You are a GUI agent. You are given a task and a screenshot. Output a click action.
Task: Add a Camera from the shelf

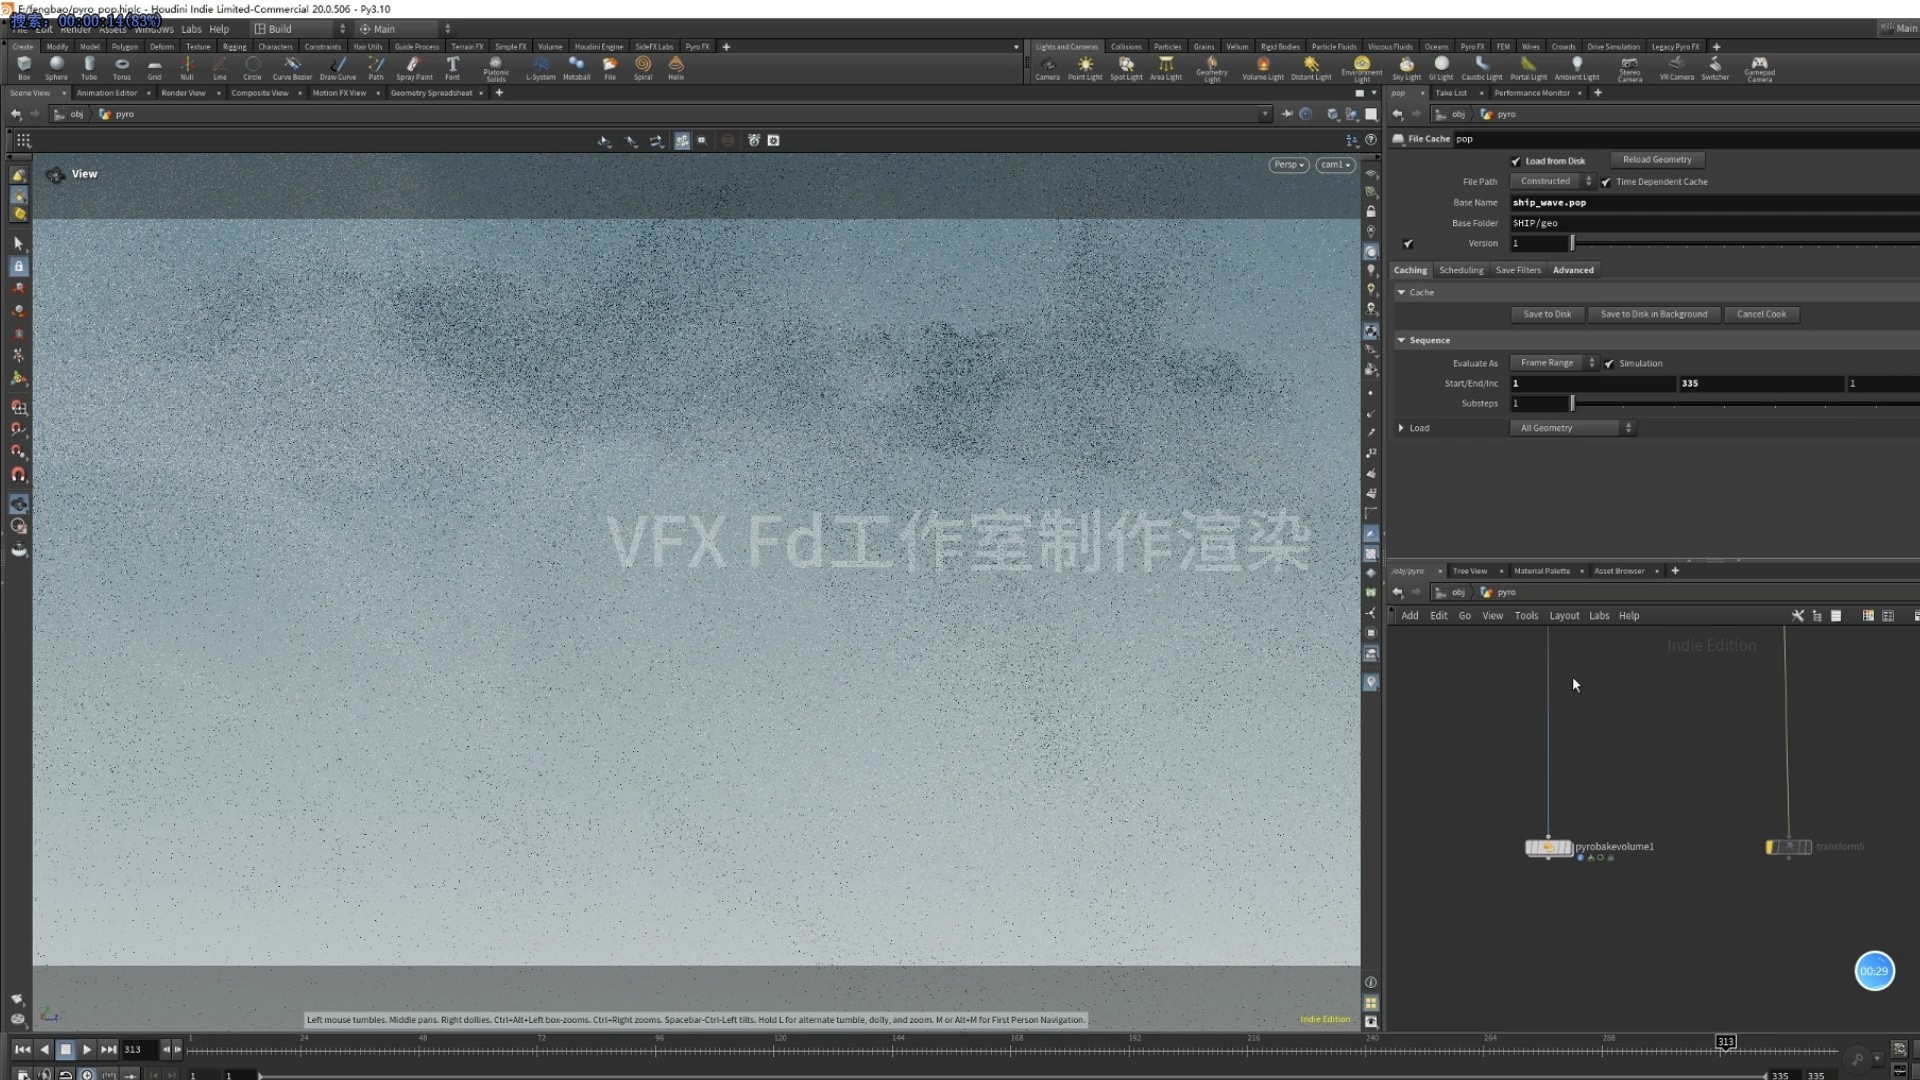[x=1047, y=67]
